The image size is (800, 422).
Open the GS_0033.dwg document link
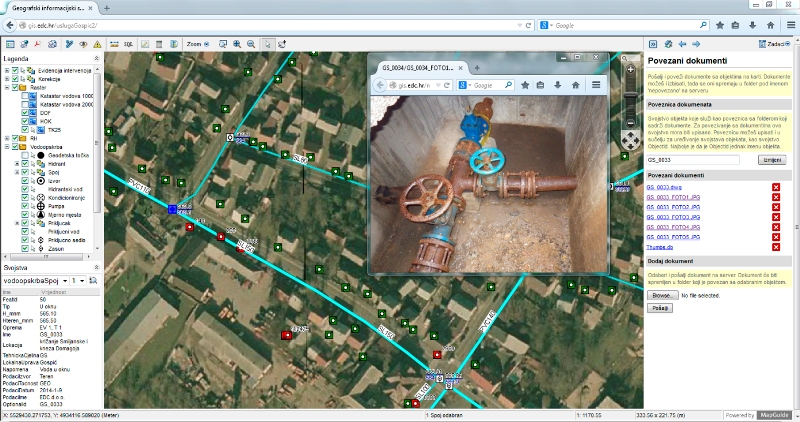coord(664,187)
